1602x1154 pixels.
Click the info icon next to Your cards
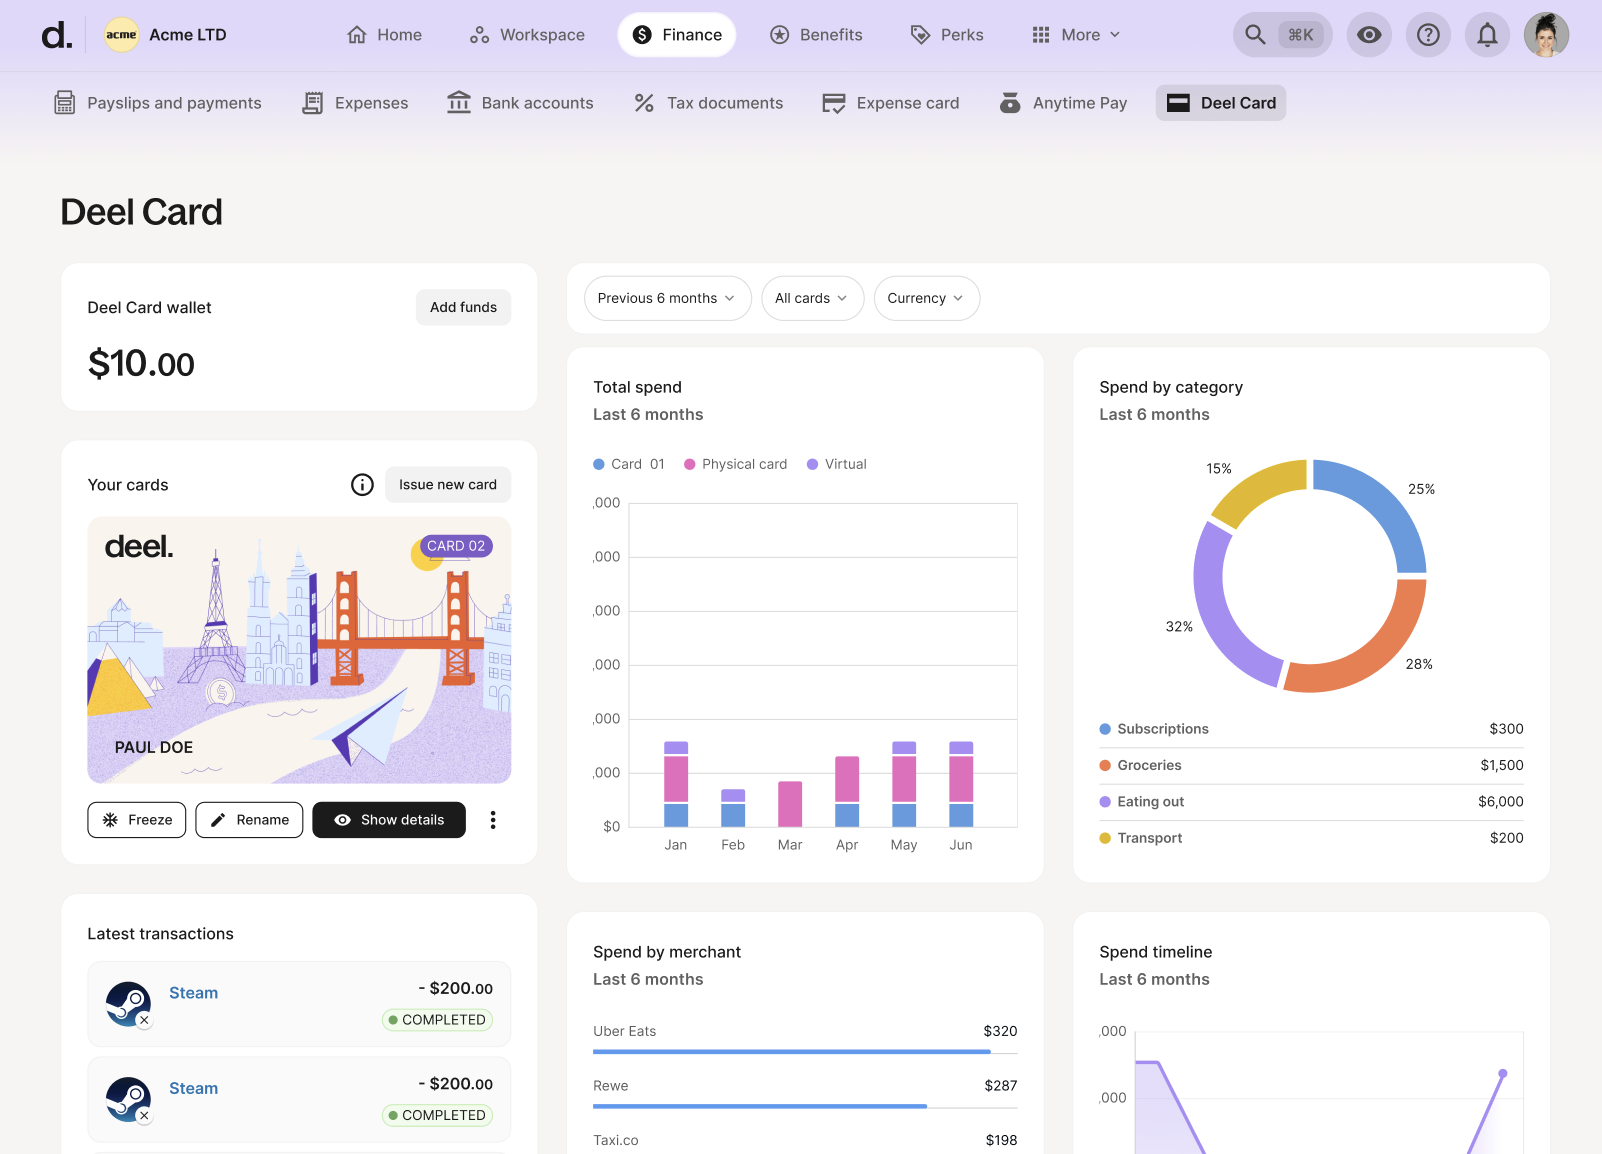tap(361, 484)
